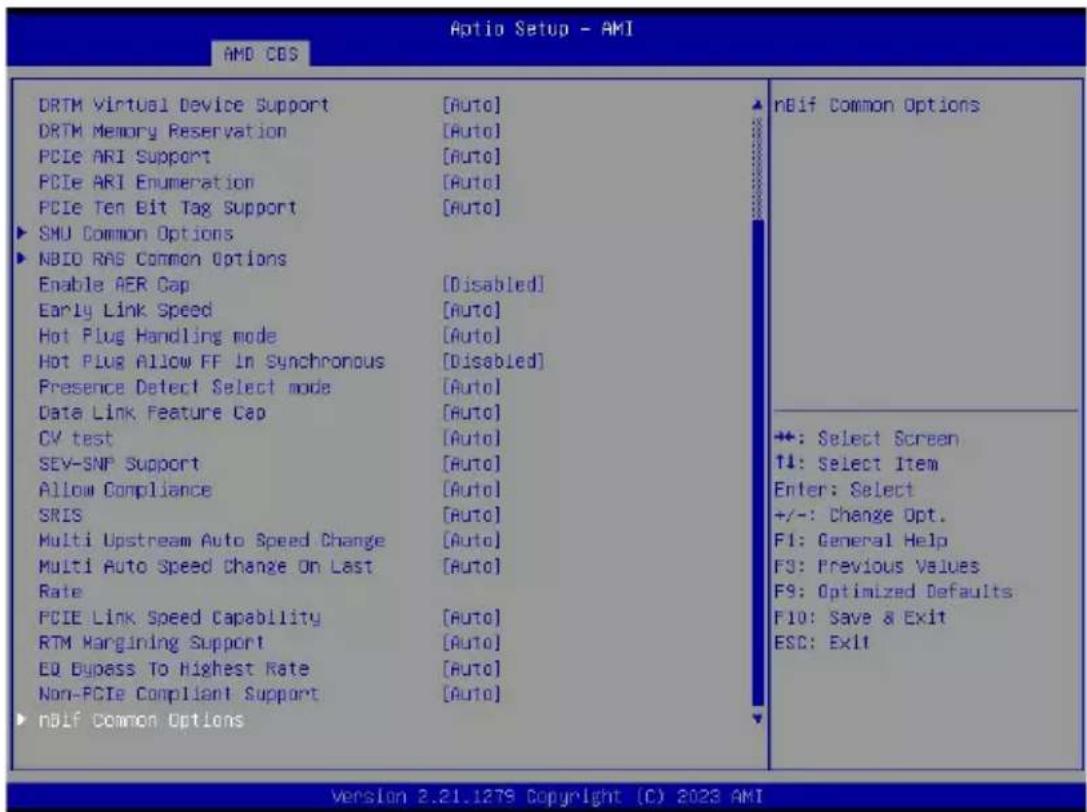Change DRTM Virtual Device Support value
The height and width of the screenshot is (812, 1087).
tap(471, 105)
